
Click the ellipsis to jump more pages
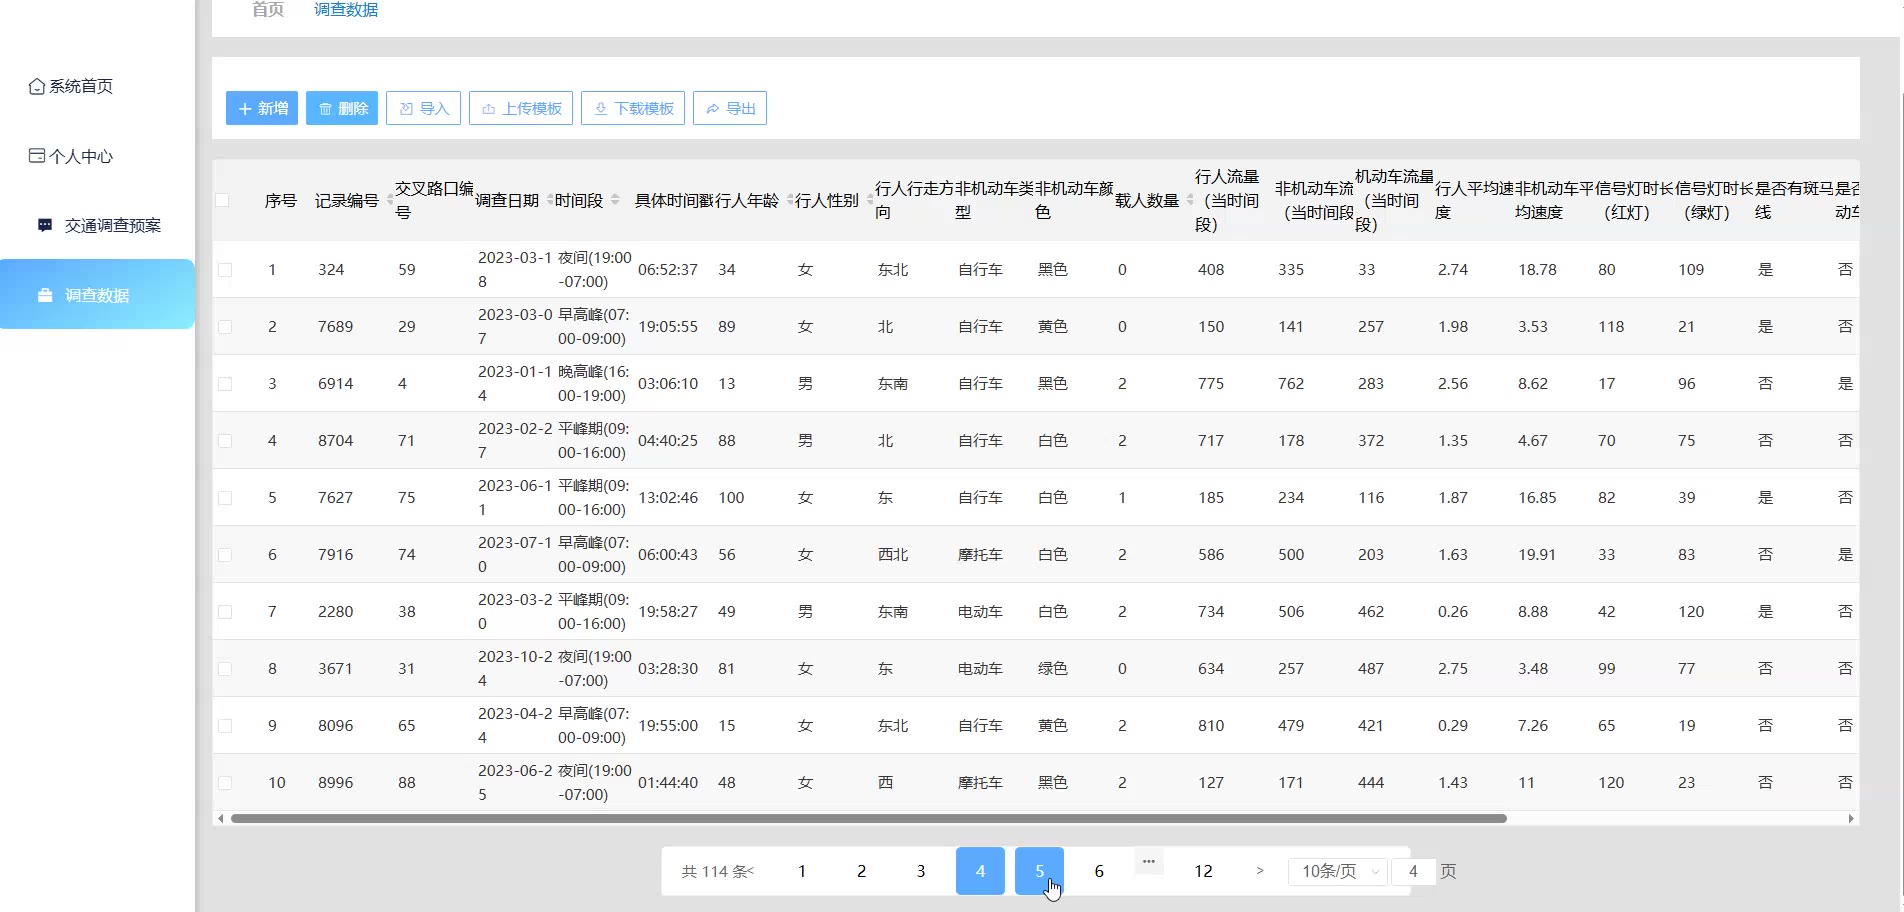tap(1148, 861)
